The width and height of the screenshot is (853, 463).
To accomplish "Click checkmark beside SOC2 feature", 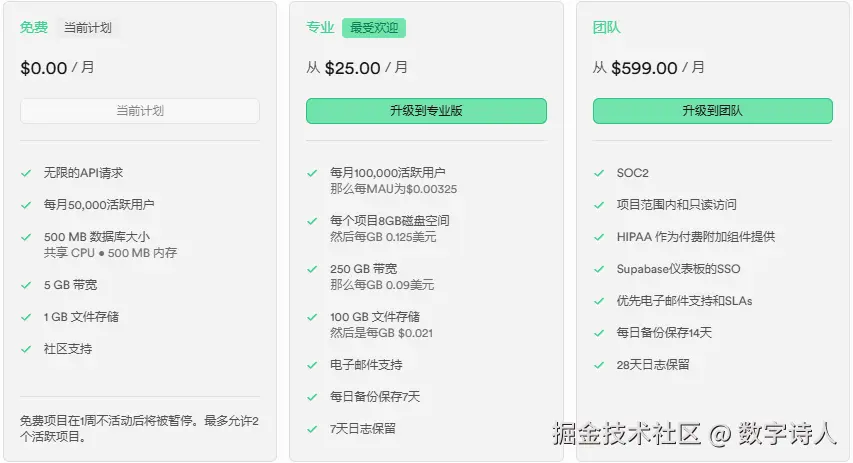I will click(599, 173).
